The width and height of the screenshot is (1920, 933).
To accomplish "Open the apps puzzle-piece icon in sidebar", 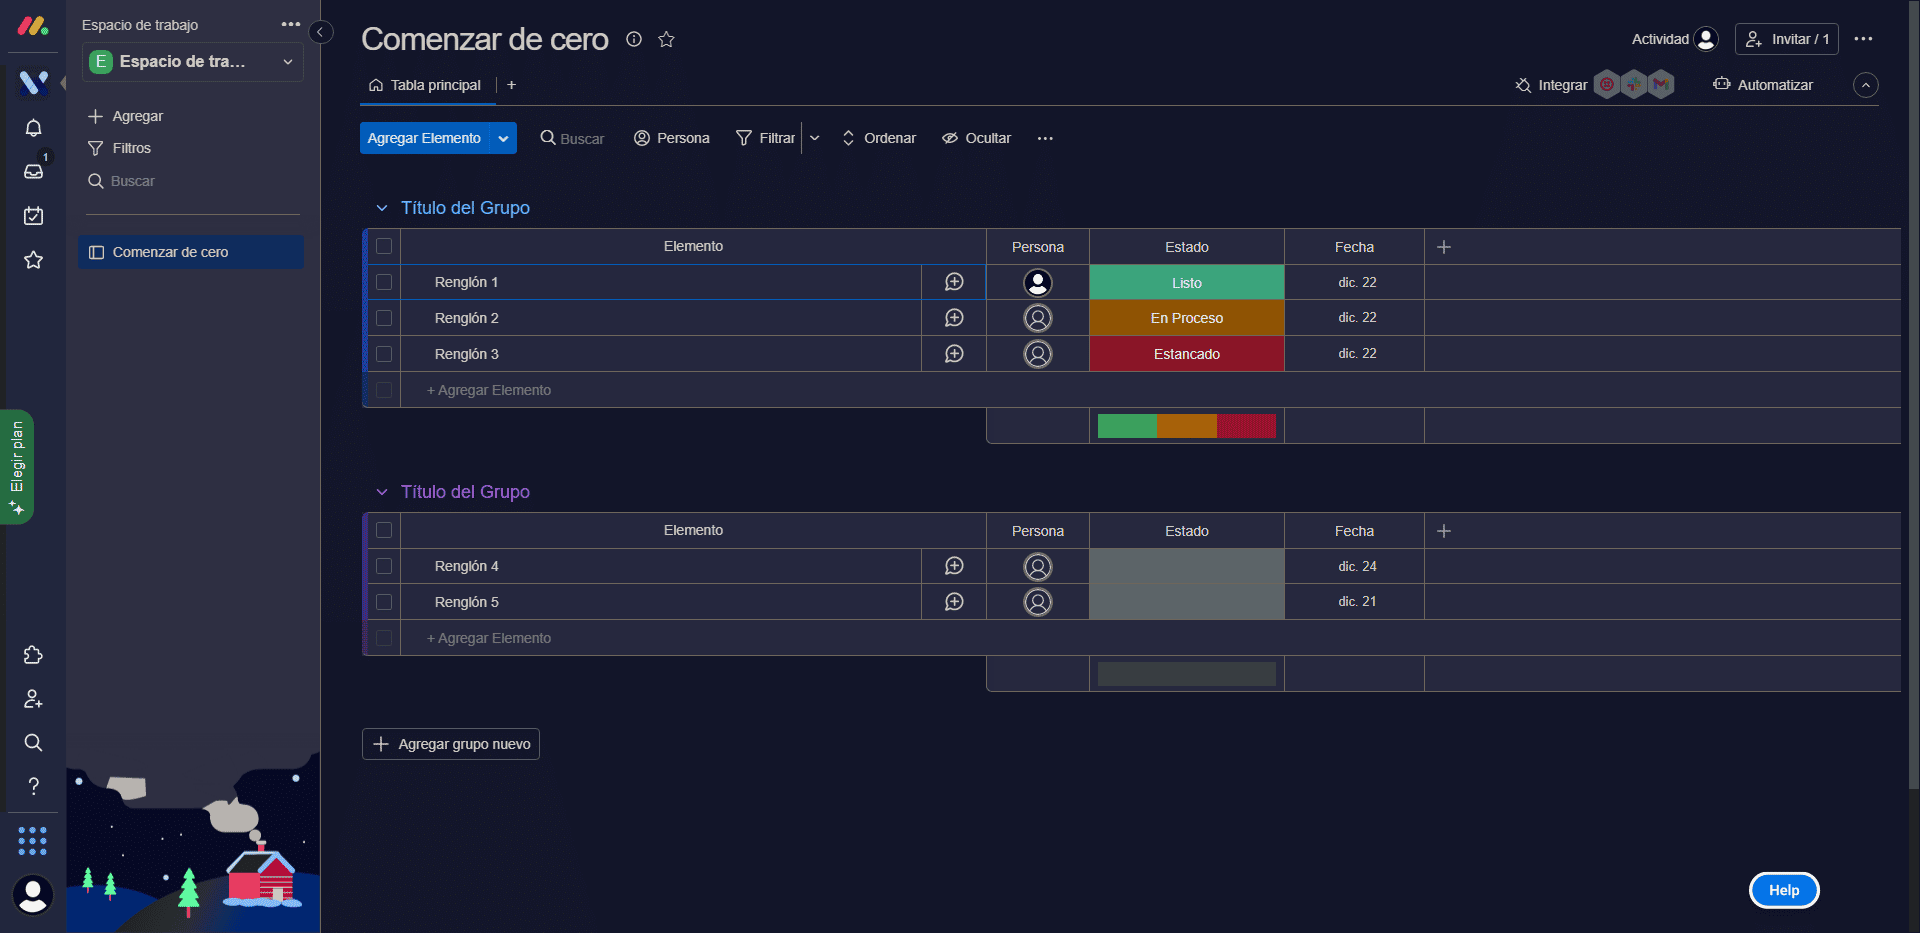I will 33,655.
